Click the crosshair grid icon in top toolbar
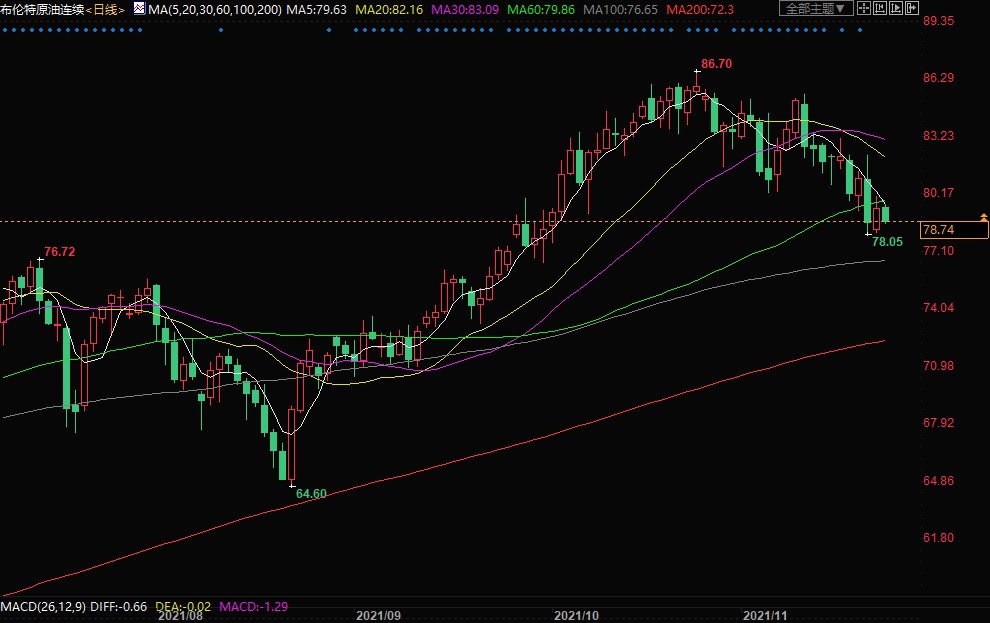This screenshot has height=623, width=990. 865,9
